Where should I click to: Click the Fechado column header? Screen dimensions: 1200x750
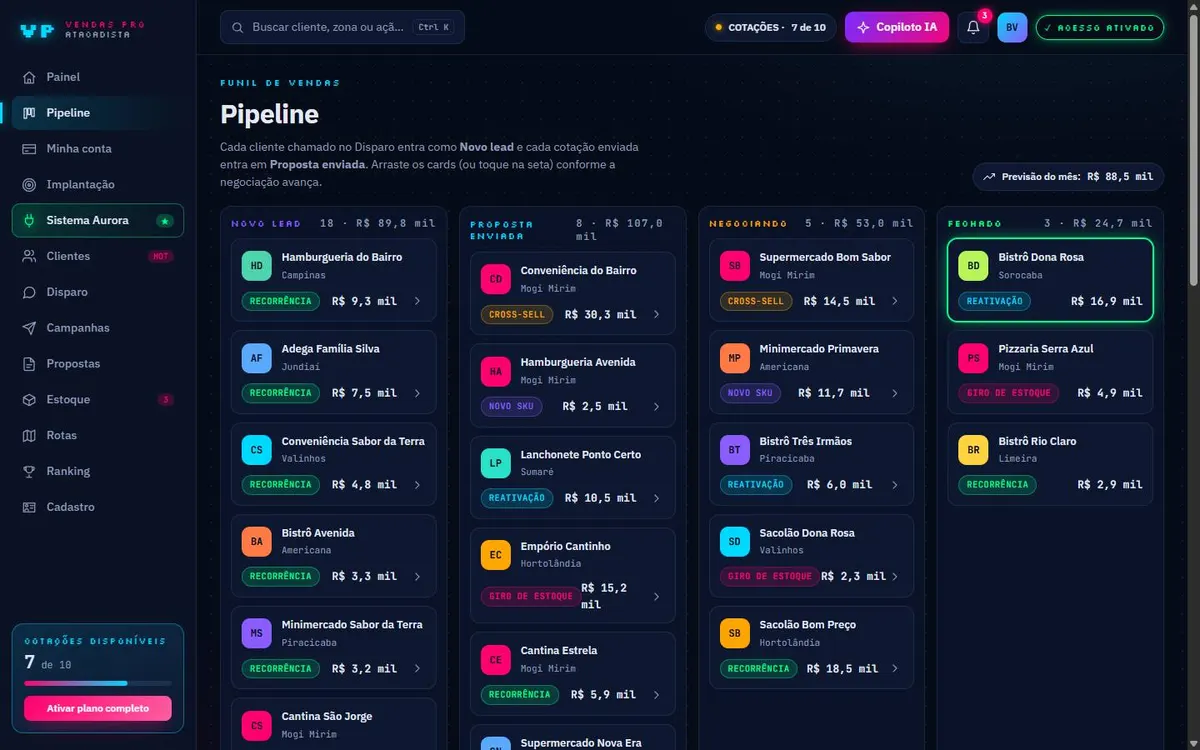coord(975,223)
